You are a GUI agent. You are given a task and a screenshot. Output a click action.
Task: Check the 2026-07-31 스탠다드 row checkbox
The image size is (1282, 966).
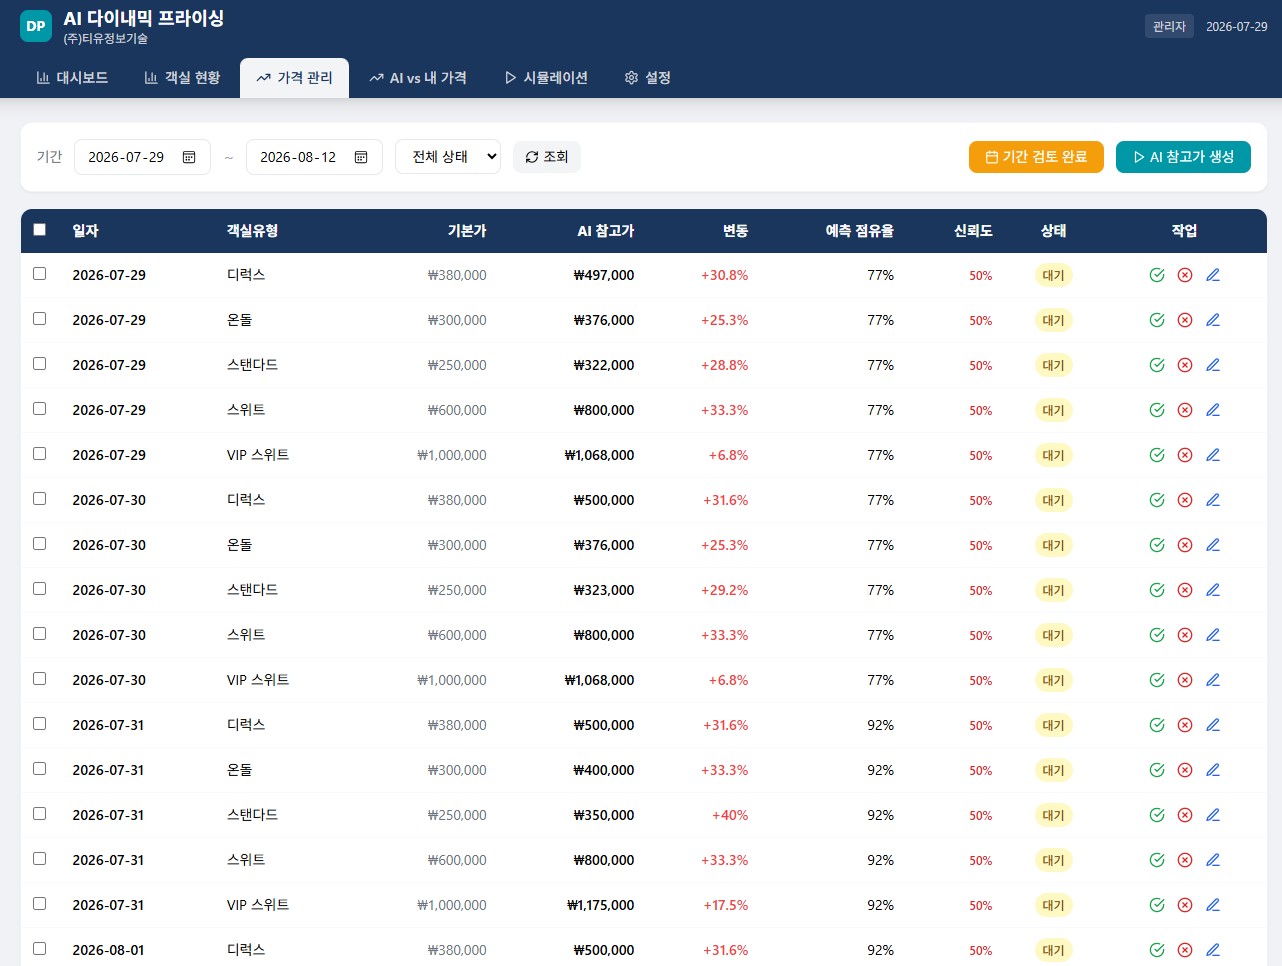coord(40,813)
